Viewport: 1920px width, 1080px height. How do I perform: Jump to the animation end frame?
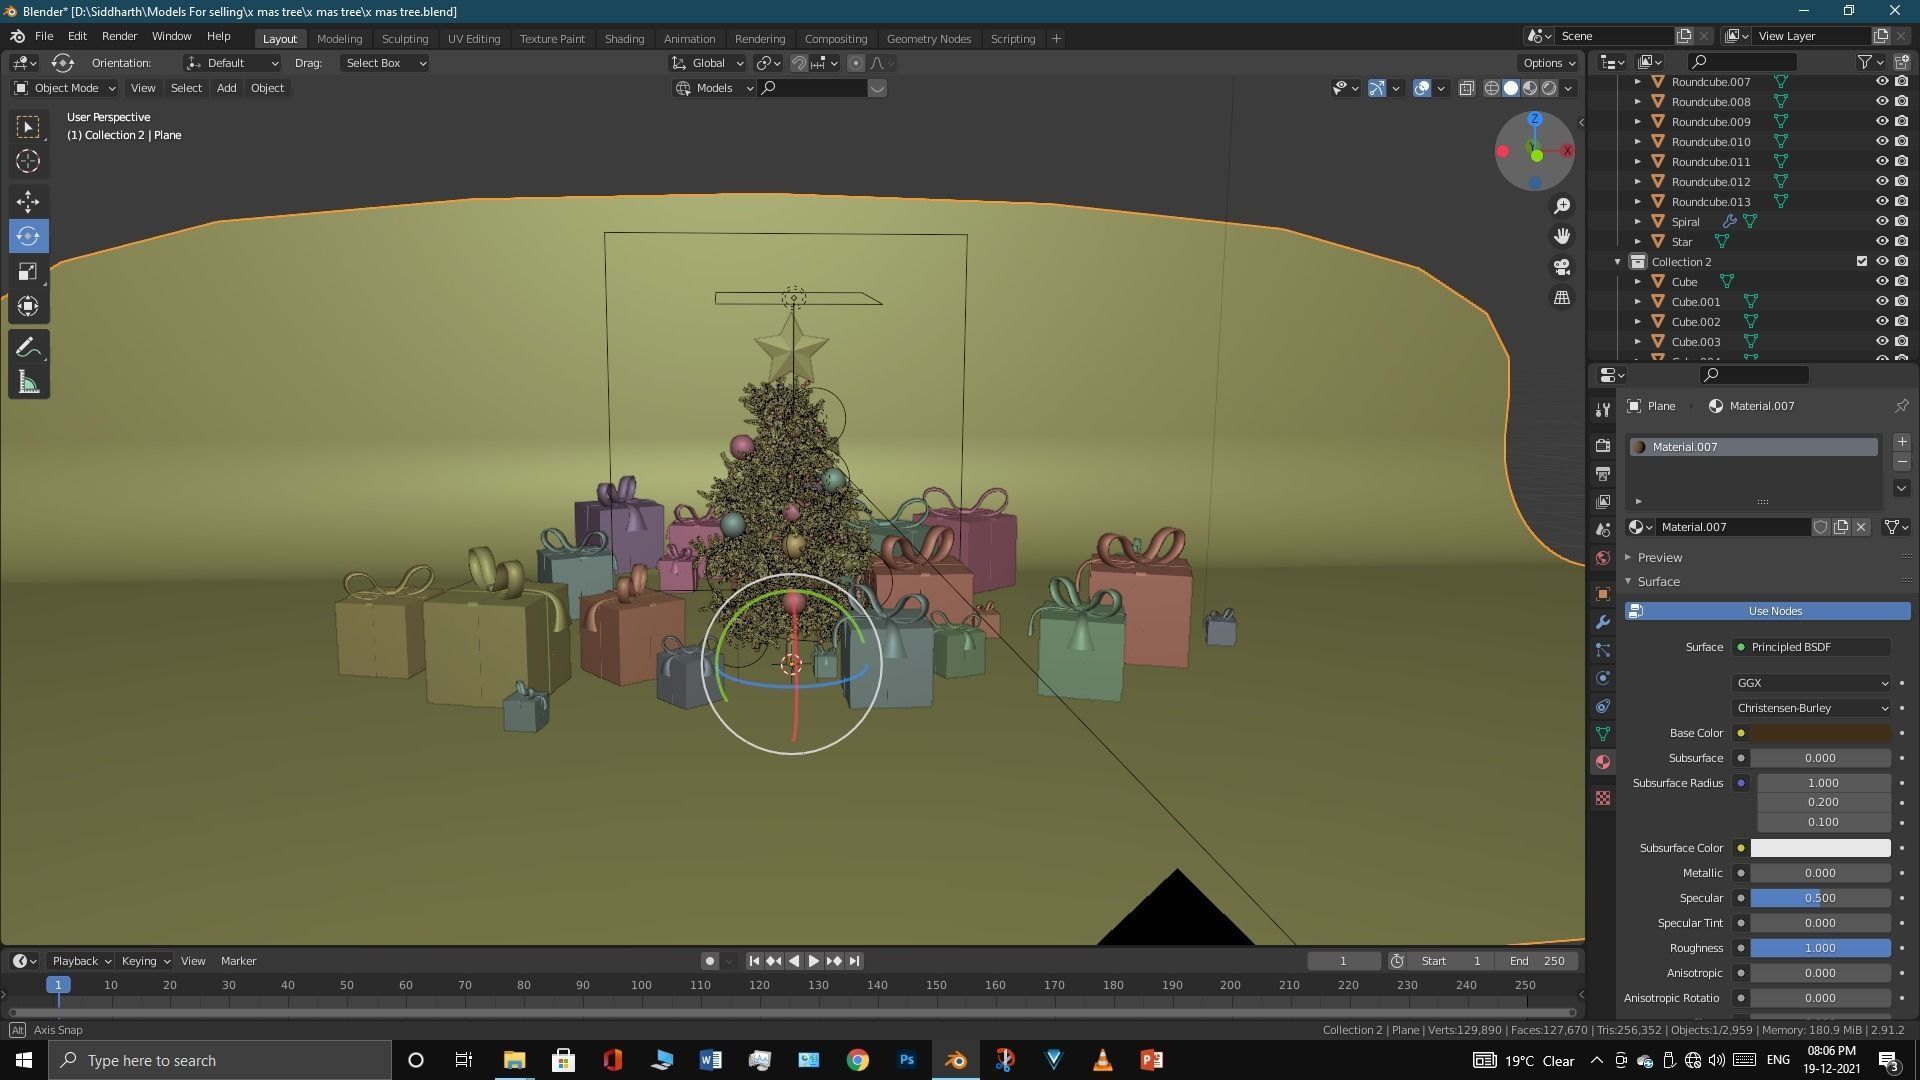point(854,961)
